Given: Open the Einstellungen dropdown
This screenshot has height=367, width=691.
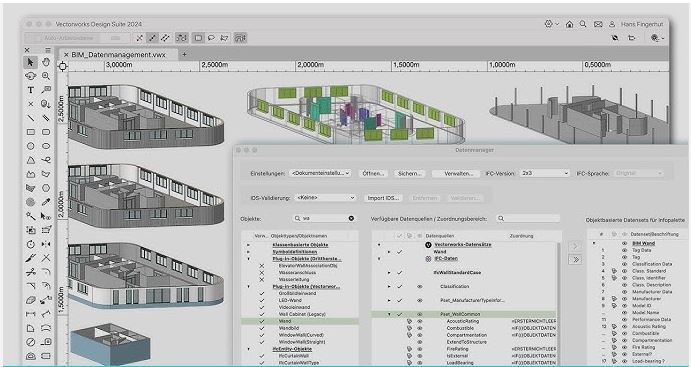Looking at the screenshot, I should coord(320,174).
